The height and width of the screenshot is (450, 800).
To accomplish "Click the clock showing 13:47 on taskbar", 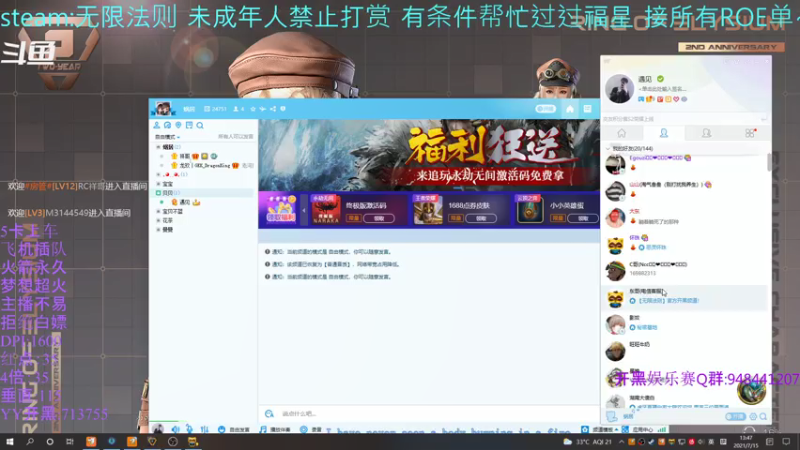I will (746, 442).
